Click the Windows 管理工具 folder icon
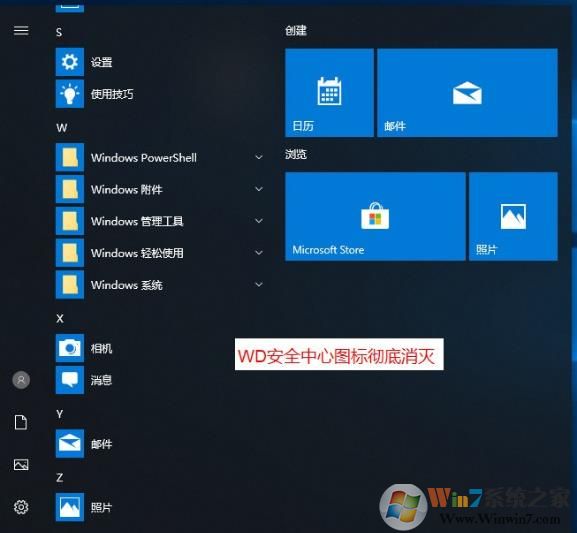The image size is (577, 533). tap(70, 221)
